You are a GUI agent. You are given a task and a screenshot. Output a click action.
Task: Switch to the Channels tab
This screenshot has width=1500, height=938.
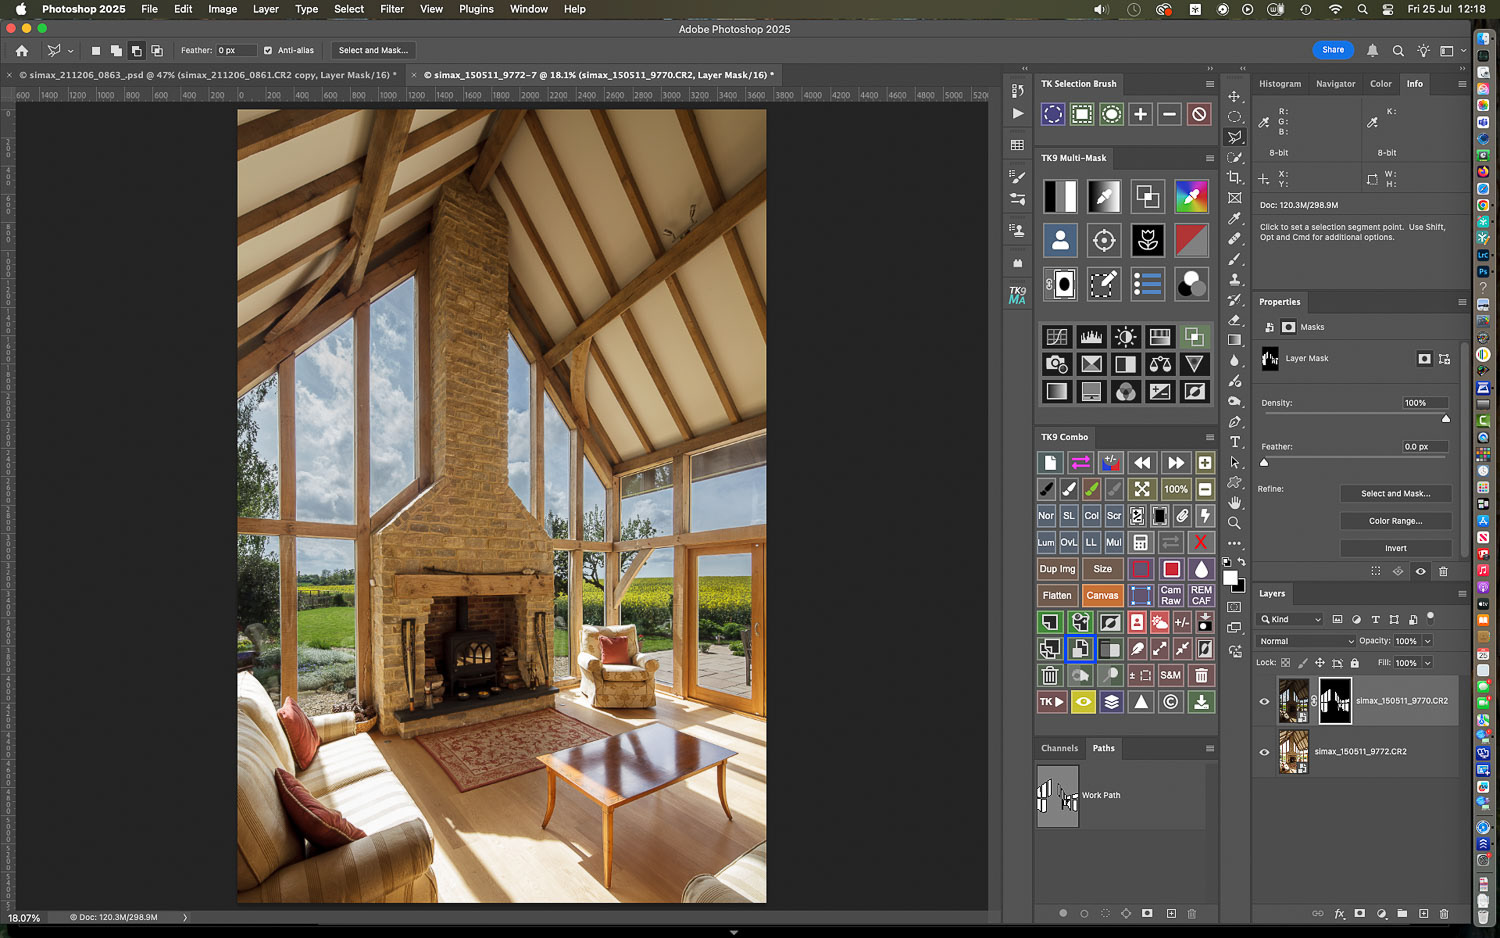point(1059,748)
